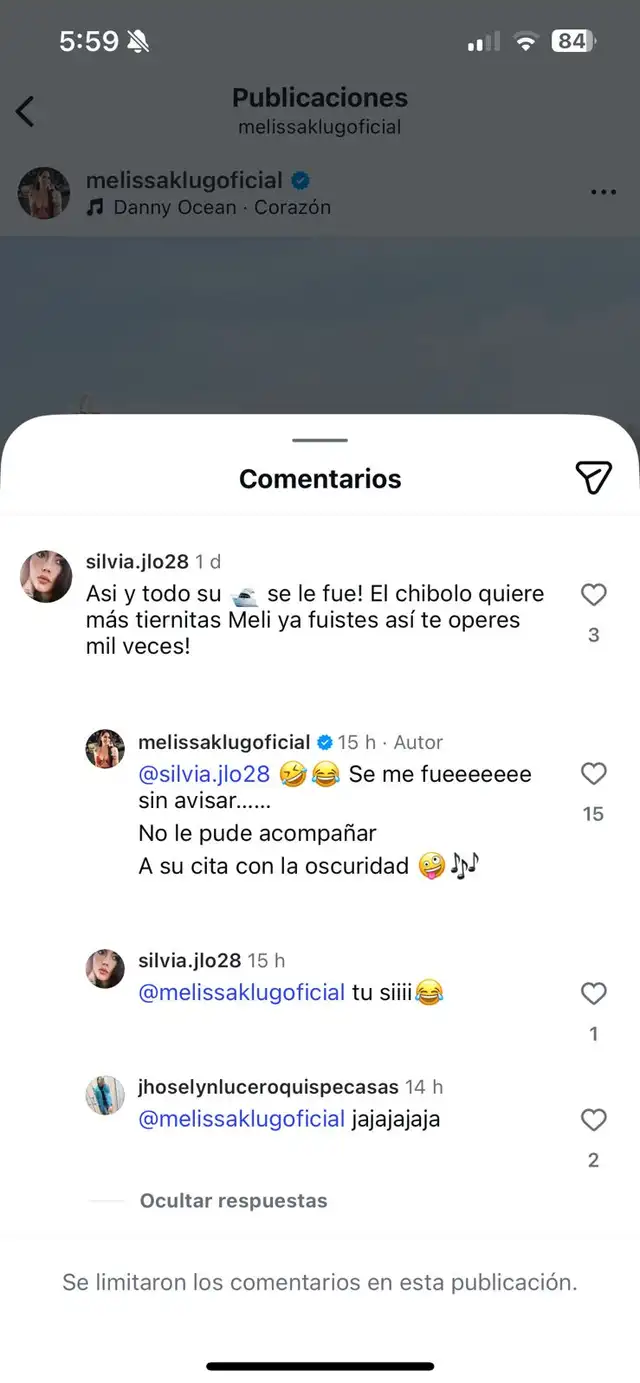Screen dimensions: 640x1383
Task: Open the Publicaciones header title
Action: tap(319, 97)
